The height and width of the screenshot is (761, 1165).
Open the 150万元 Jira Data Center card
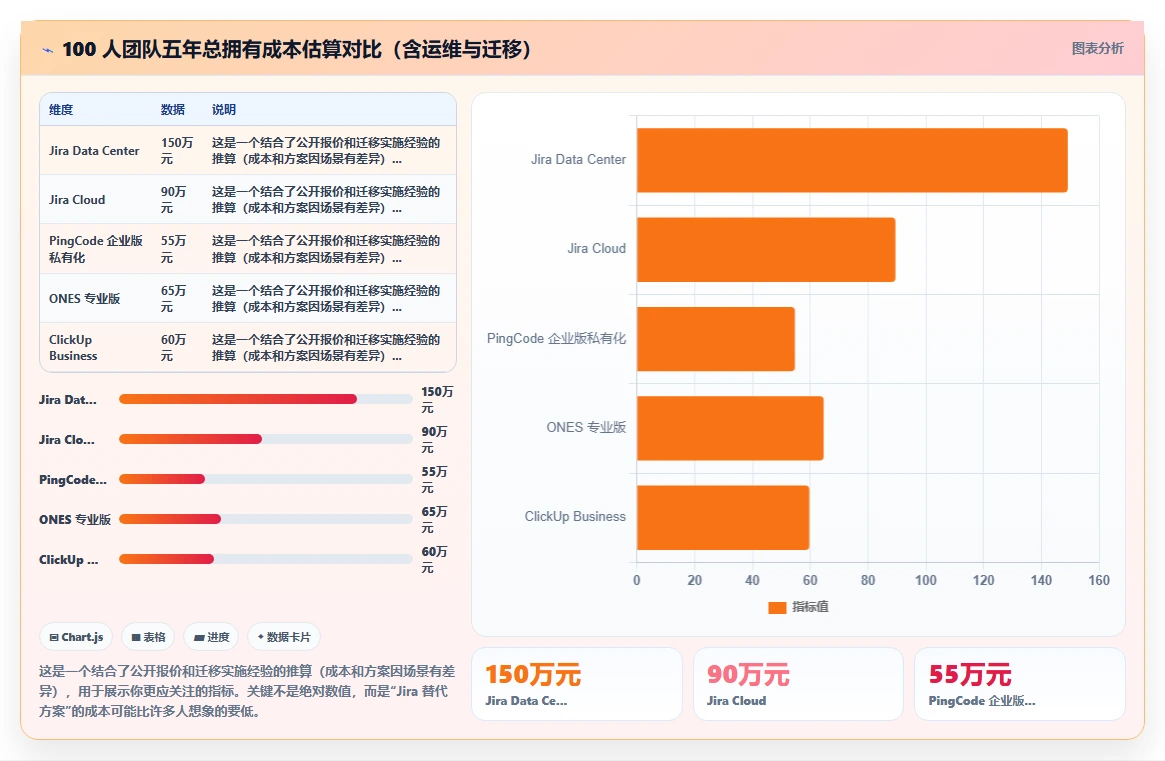click(x=577, y=684)
